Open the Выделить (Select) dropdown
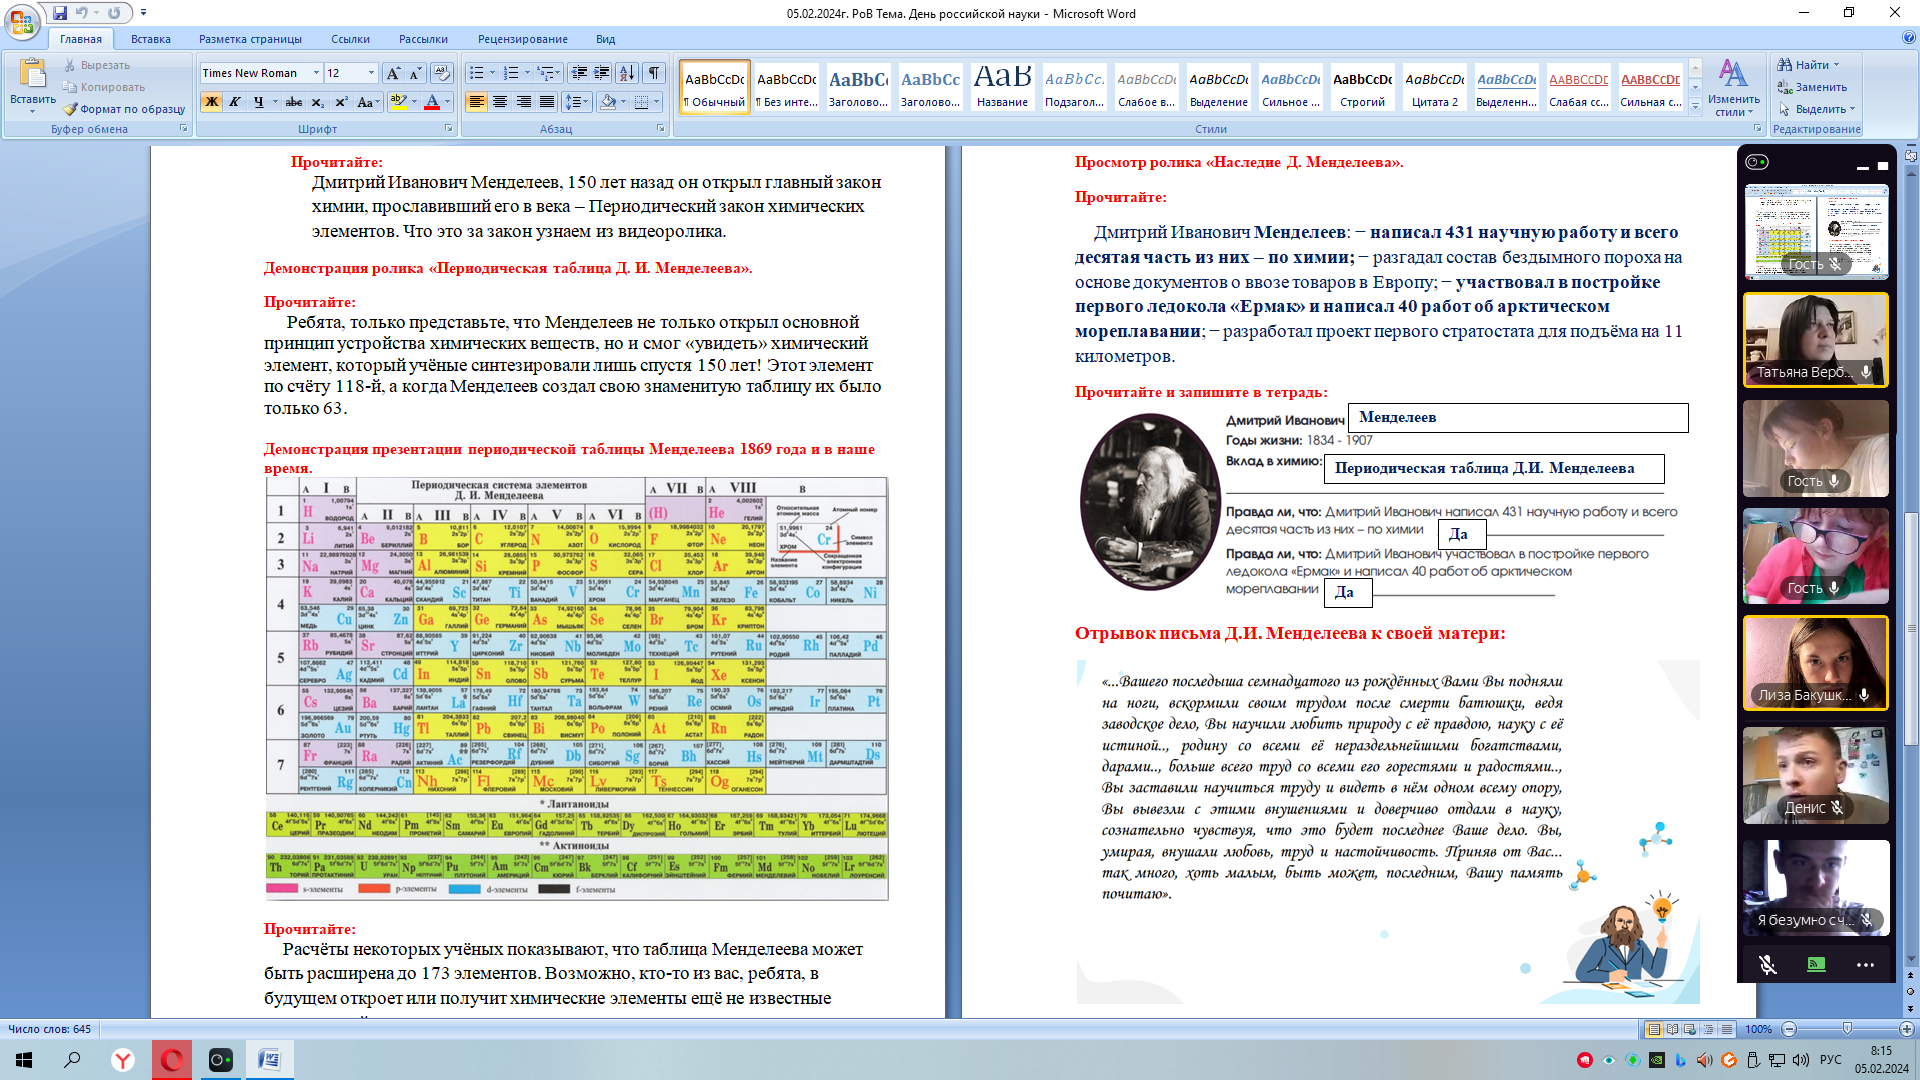 click(x=1816, y=109)
